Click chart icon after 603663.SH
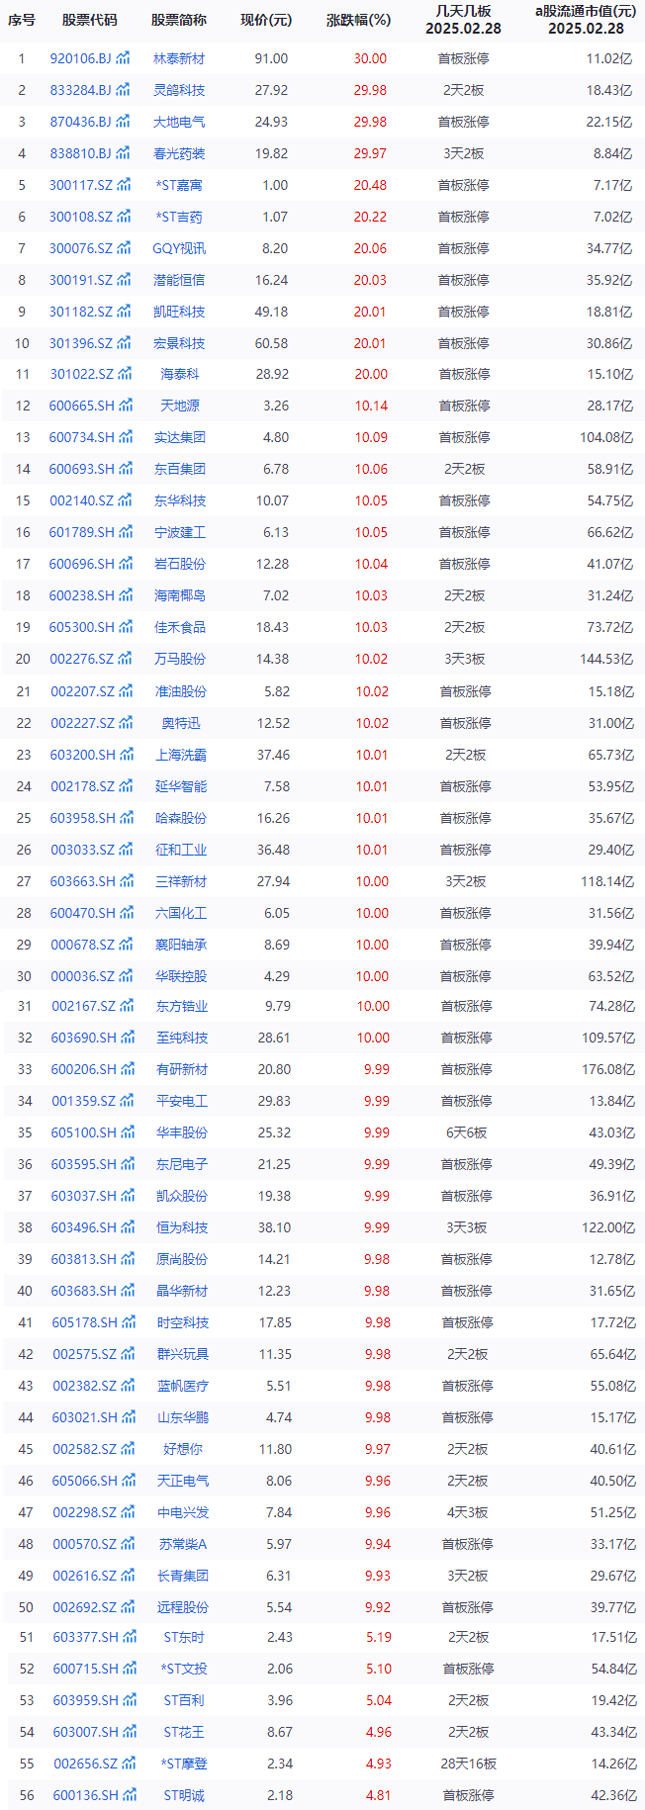The height and width of the screenshot is (1810, 645). pyautogui.click(x=125, y=881)
